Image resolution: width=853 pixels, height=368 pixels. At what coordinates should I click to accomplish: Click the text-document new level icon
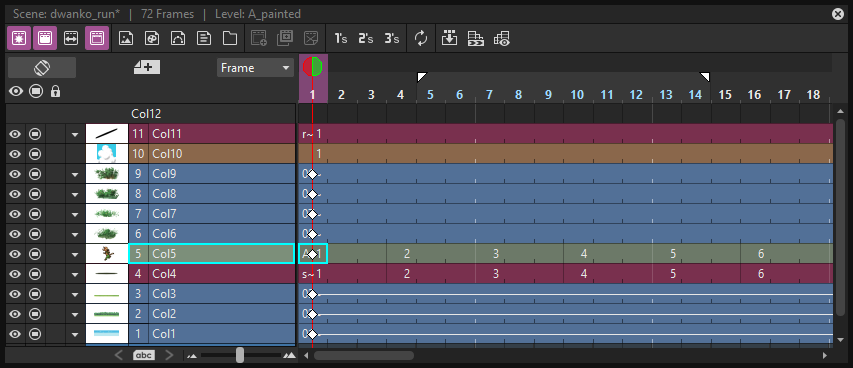point(204,38)
